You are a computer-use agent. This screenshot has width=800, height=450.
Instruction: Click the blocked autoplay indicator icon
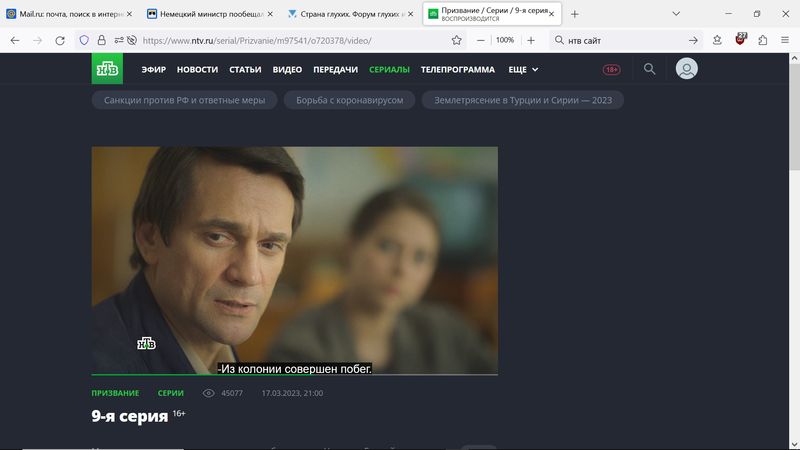point(132,40)
